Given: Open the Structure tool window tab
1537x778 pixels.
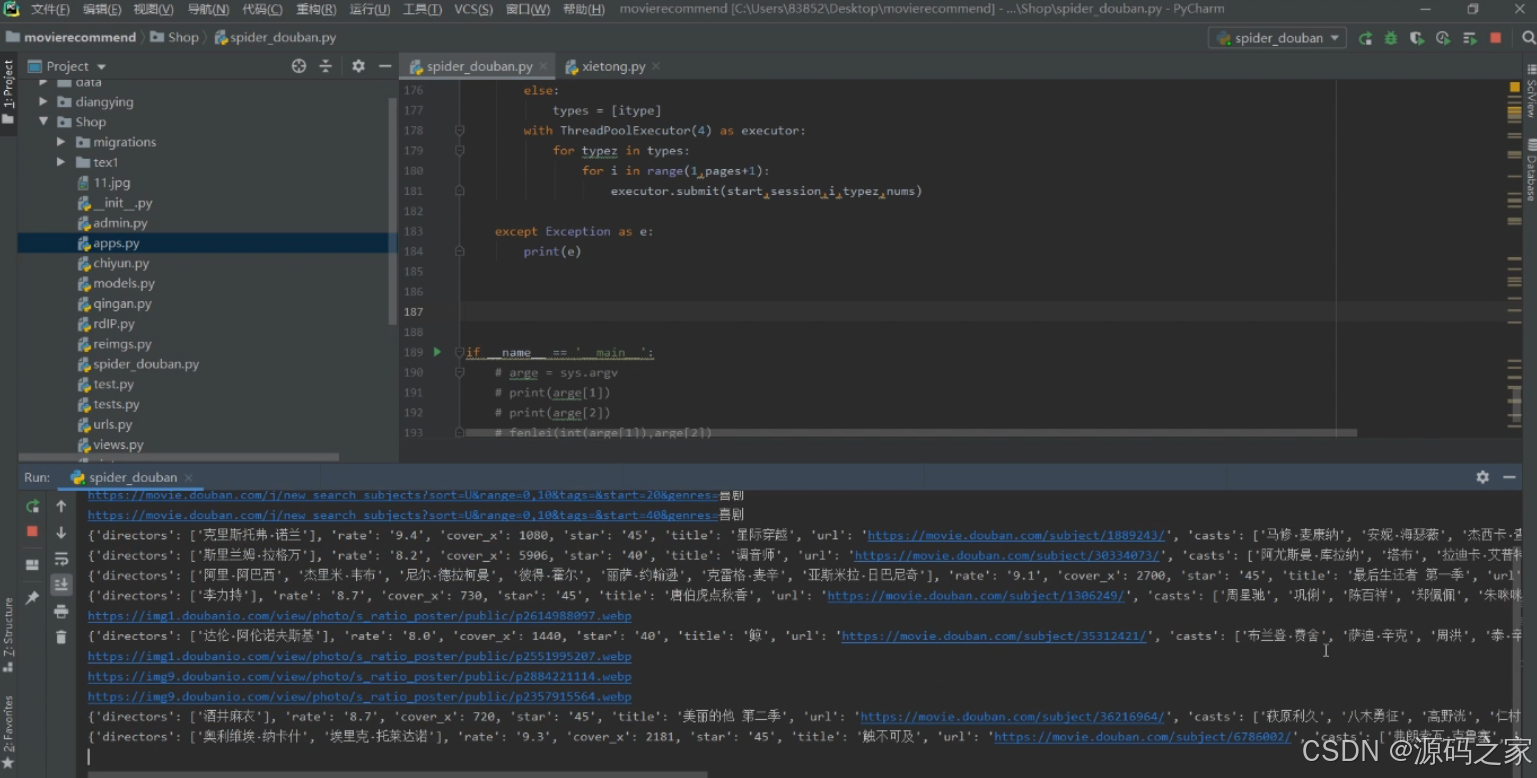Looking at the screenshot, I should [x=8, y=635].
